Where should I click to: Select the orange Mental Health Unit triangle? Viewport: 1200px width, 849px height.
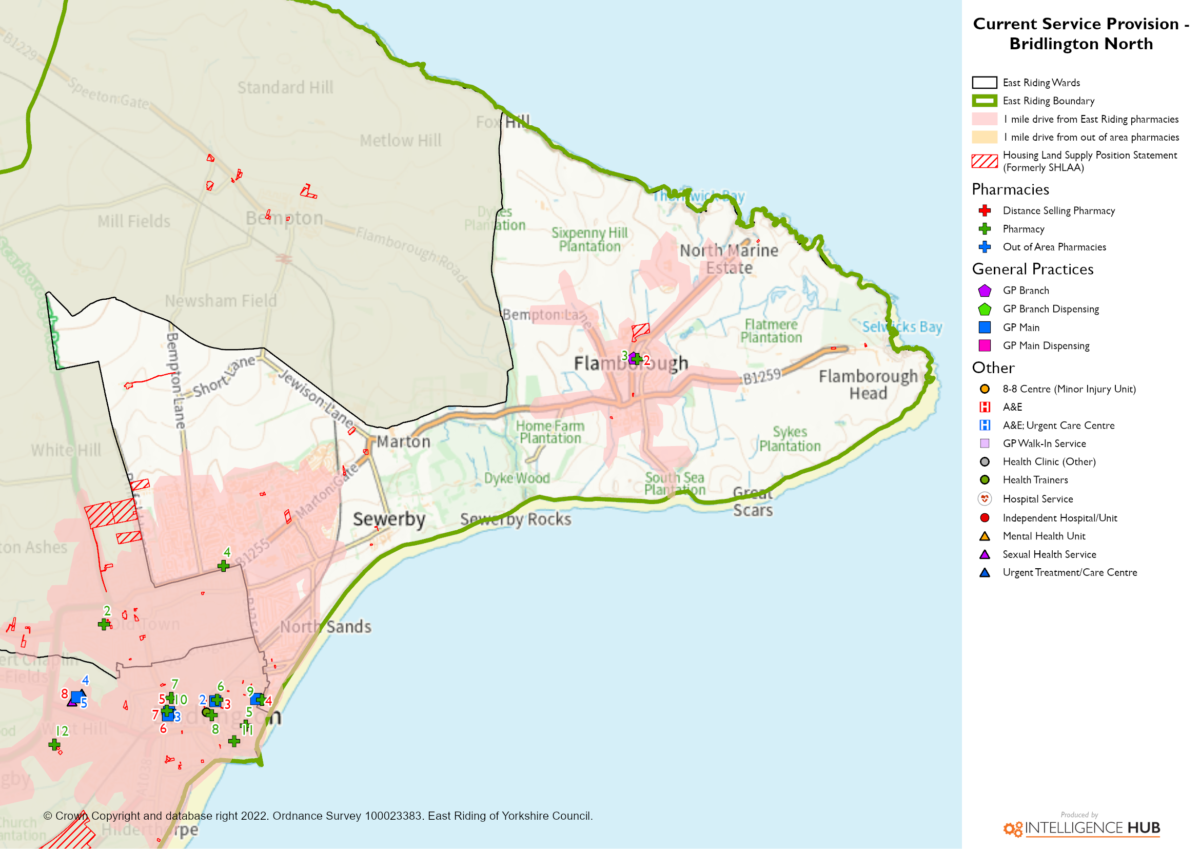985,536
